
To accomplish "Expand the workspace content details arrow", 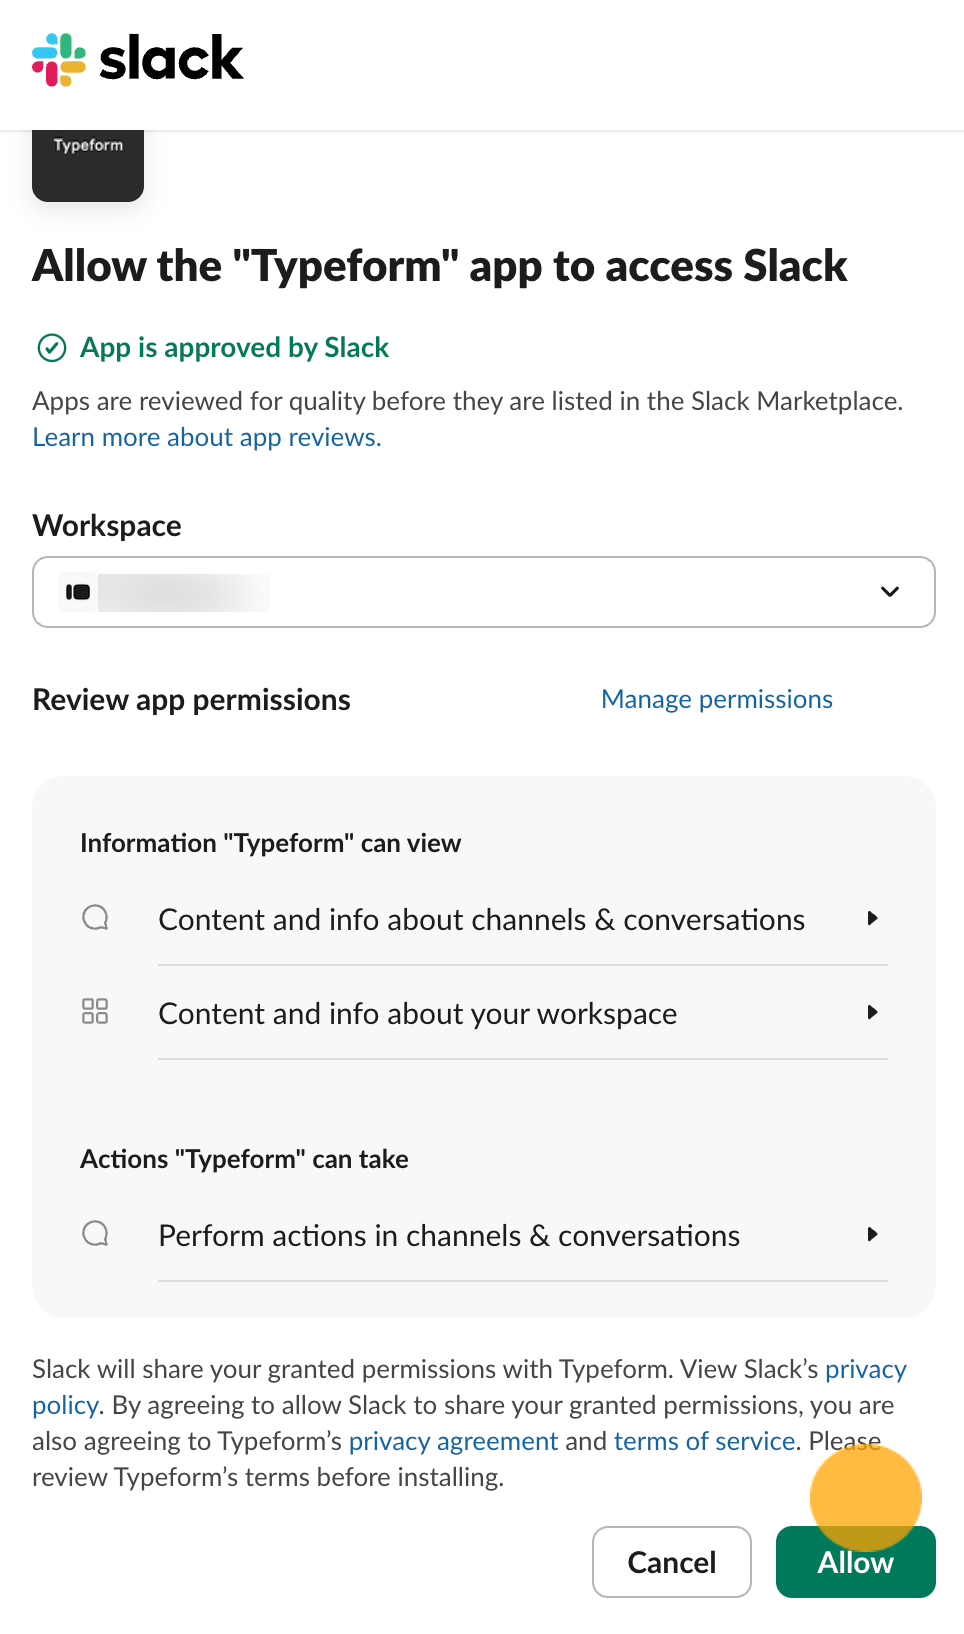I will pyautogui.click(x=872, y=1012).
